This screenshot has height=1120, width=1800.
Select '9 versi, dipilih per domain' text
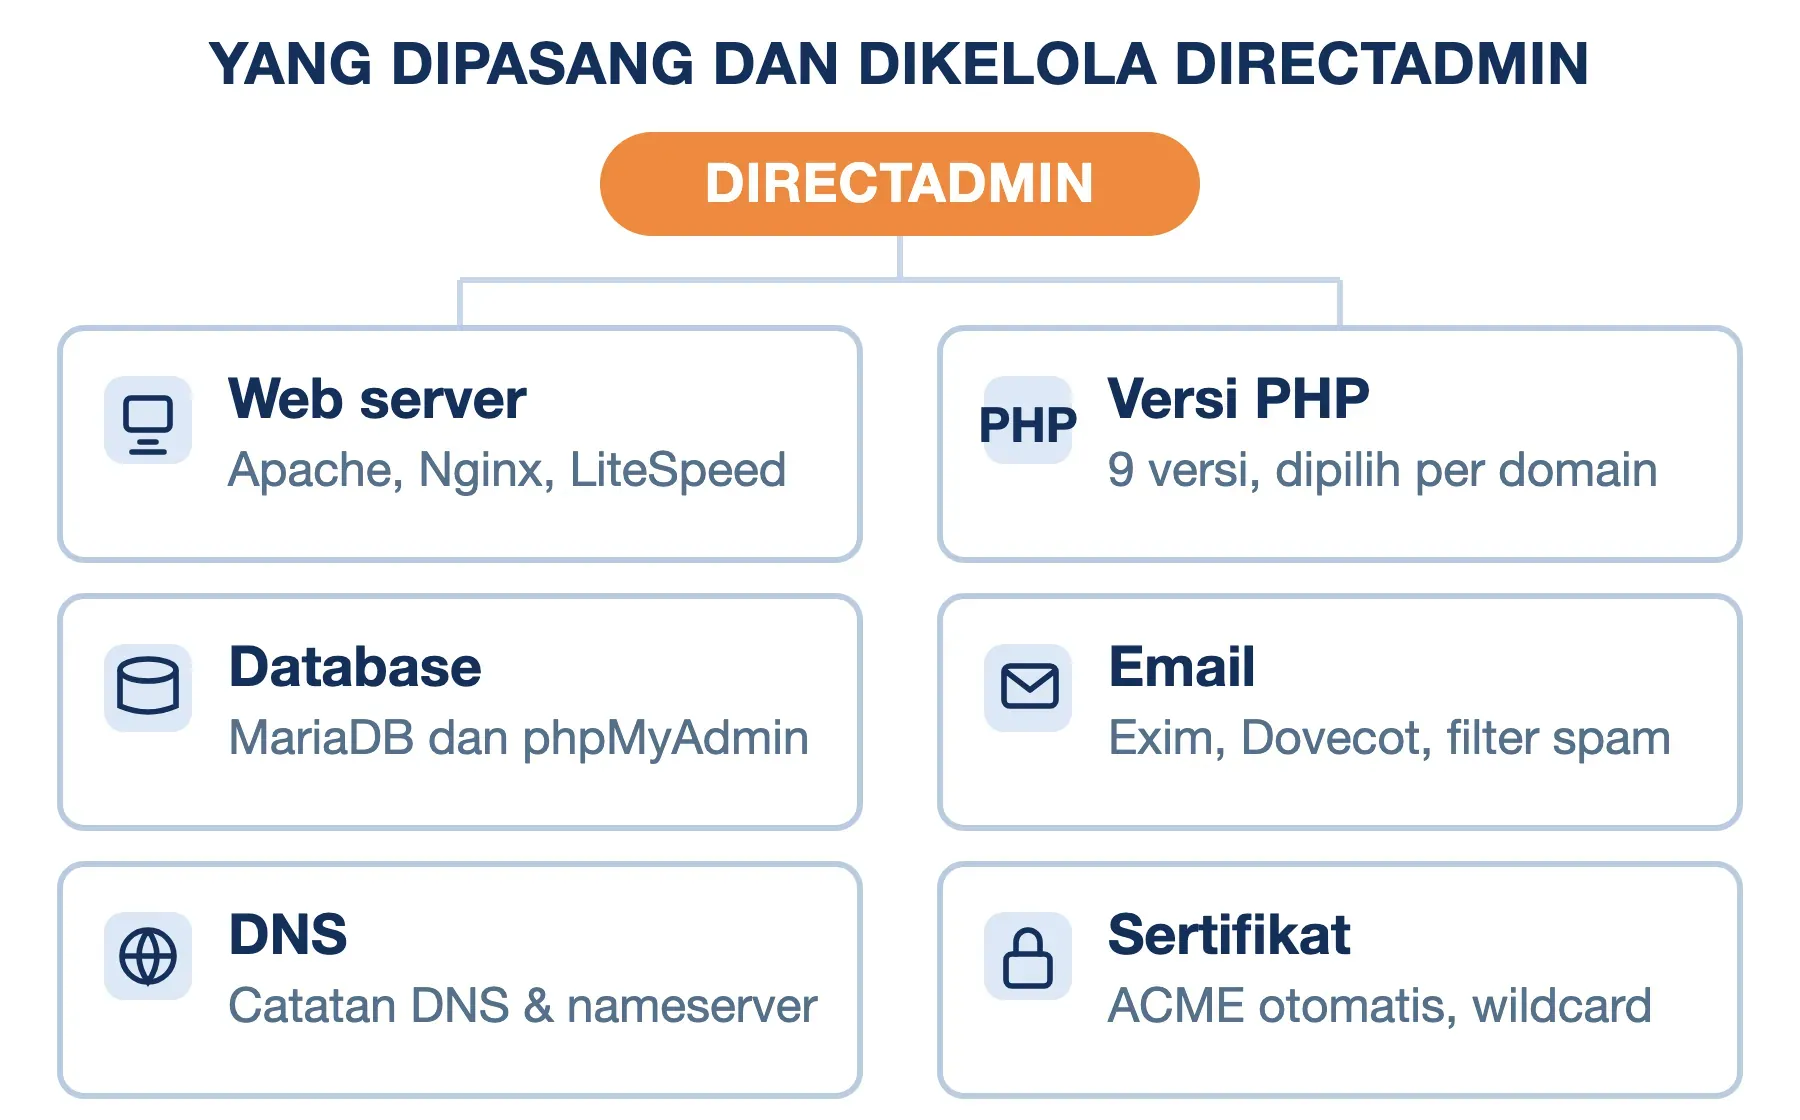(x=1382, y=470)
